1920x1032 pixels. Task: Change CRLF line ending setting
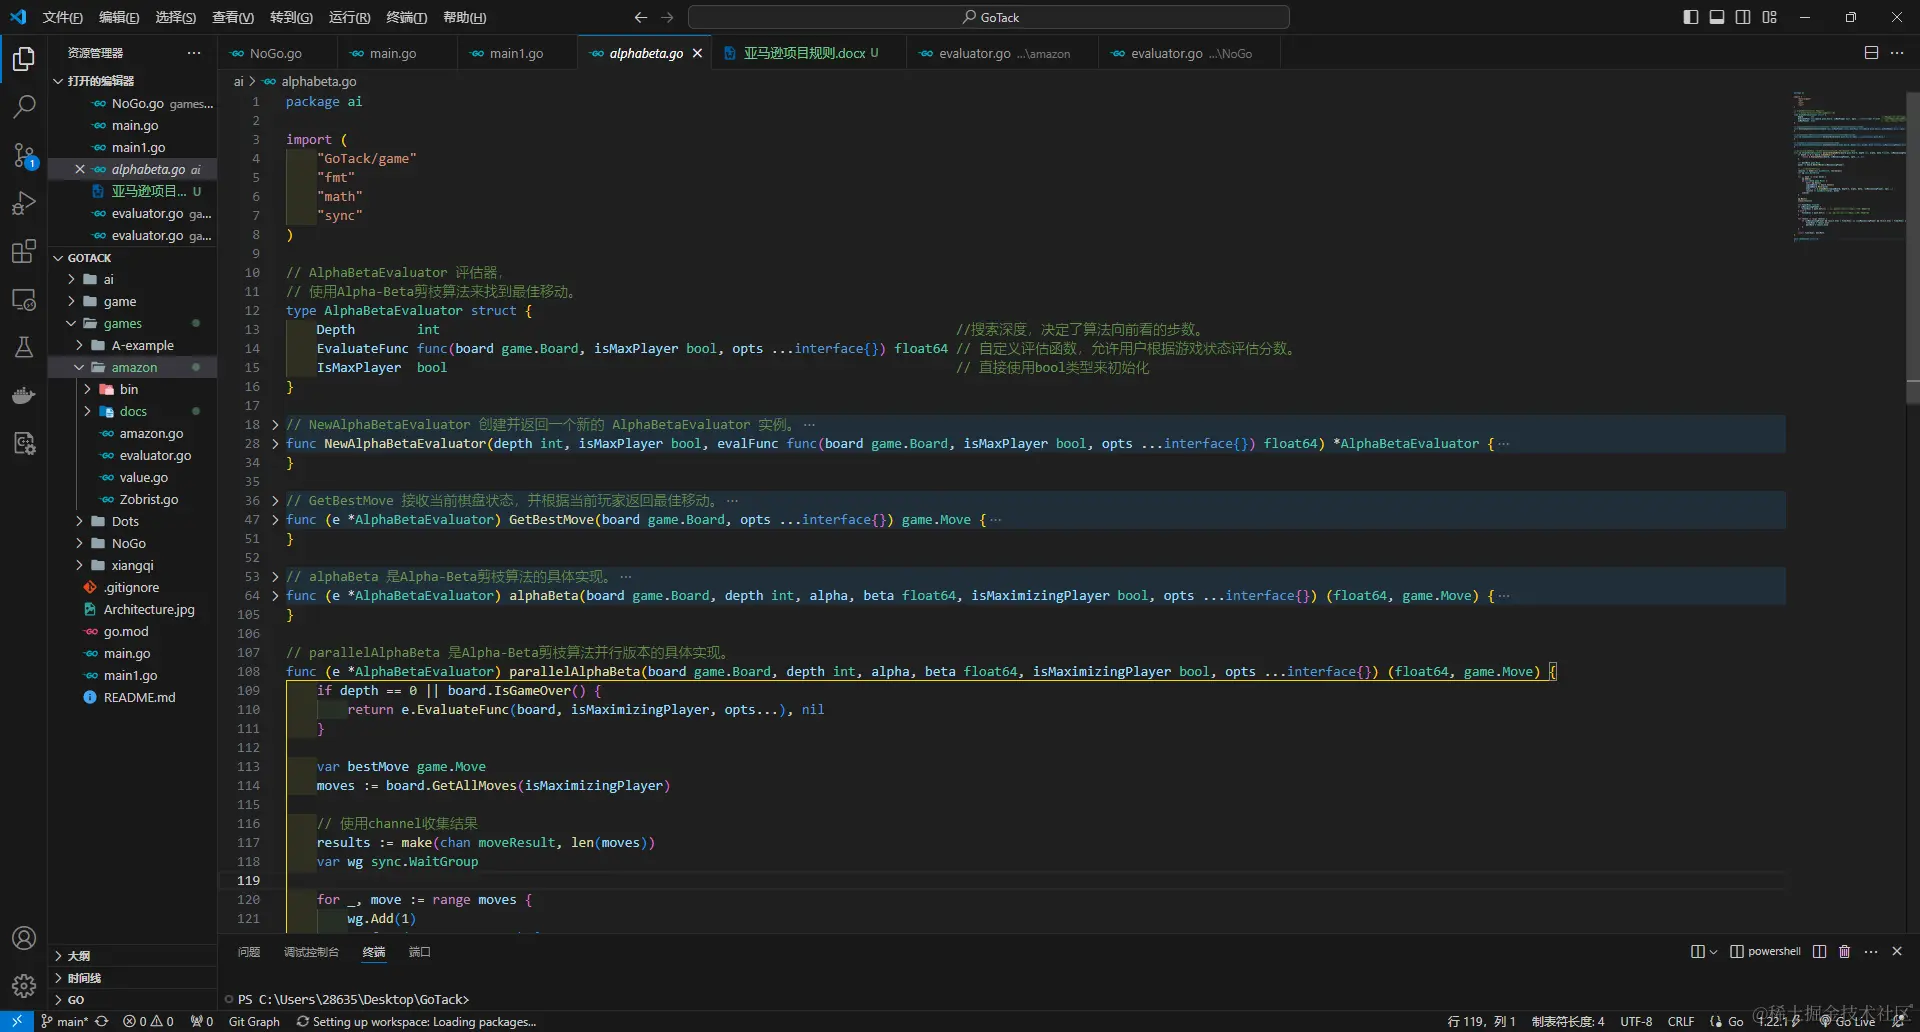[x=1681, y=1021]
